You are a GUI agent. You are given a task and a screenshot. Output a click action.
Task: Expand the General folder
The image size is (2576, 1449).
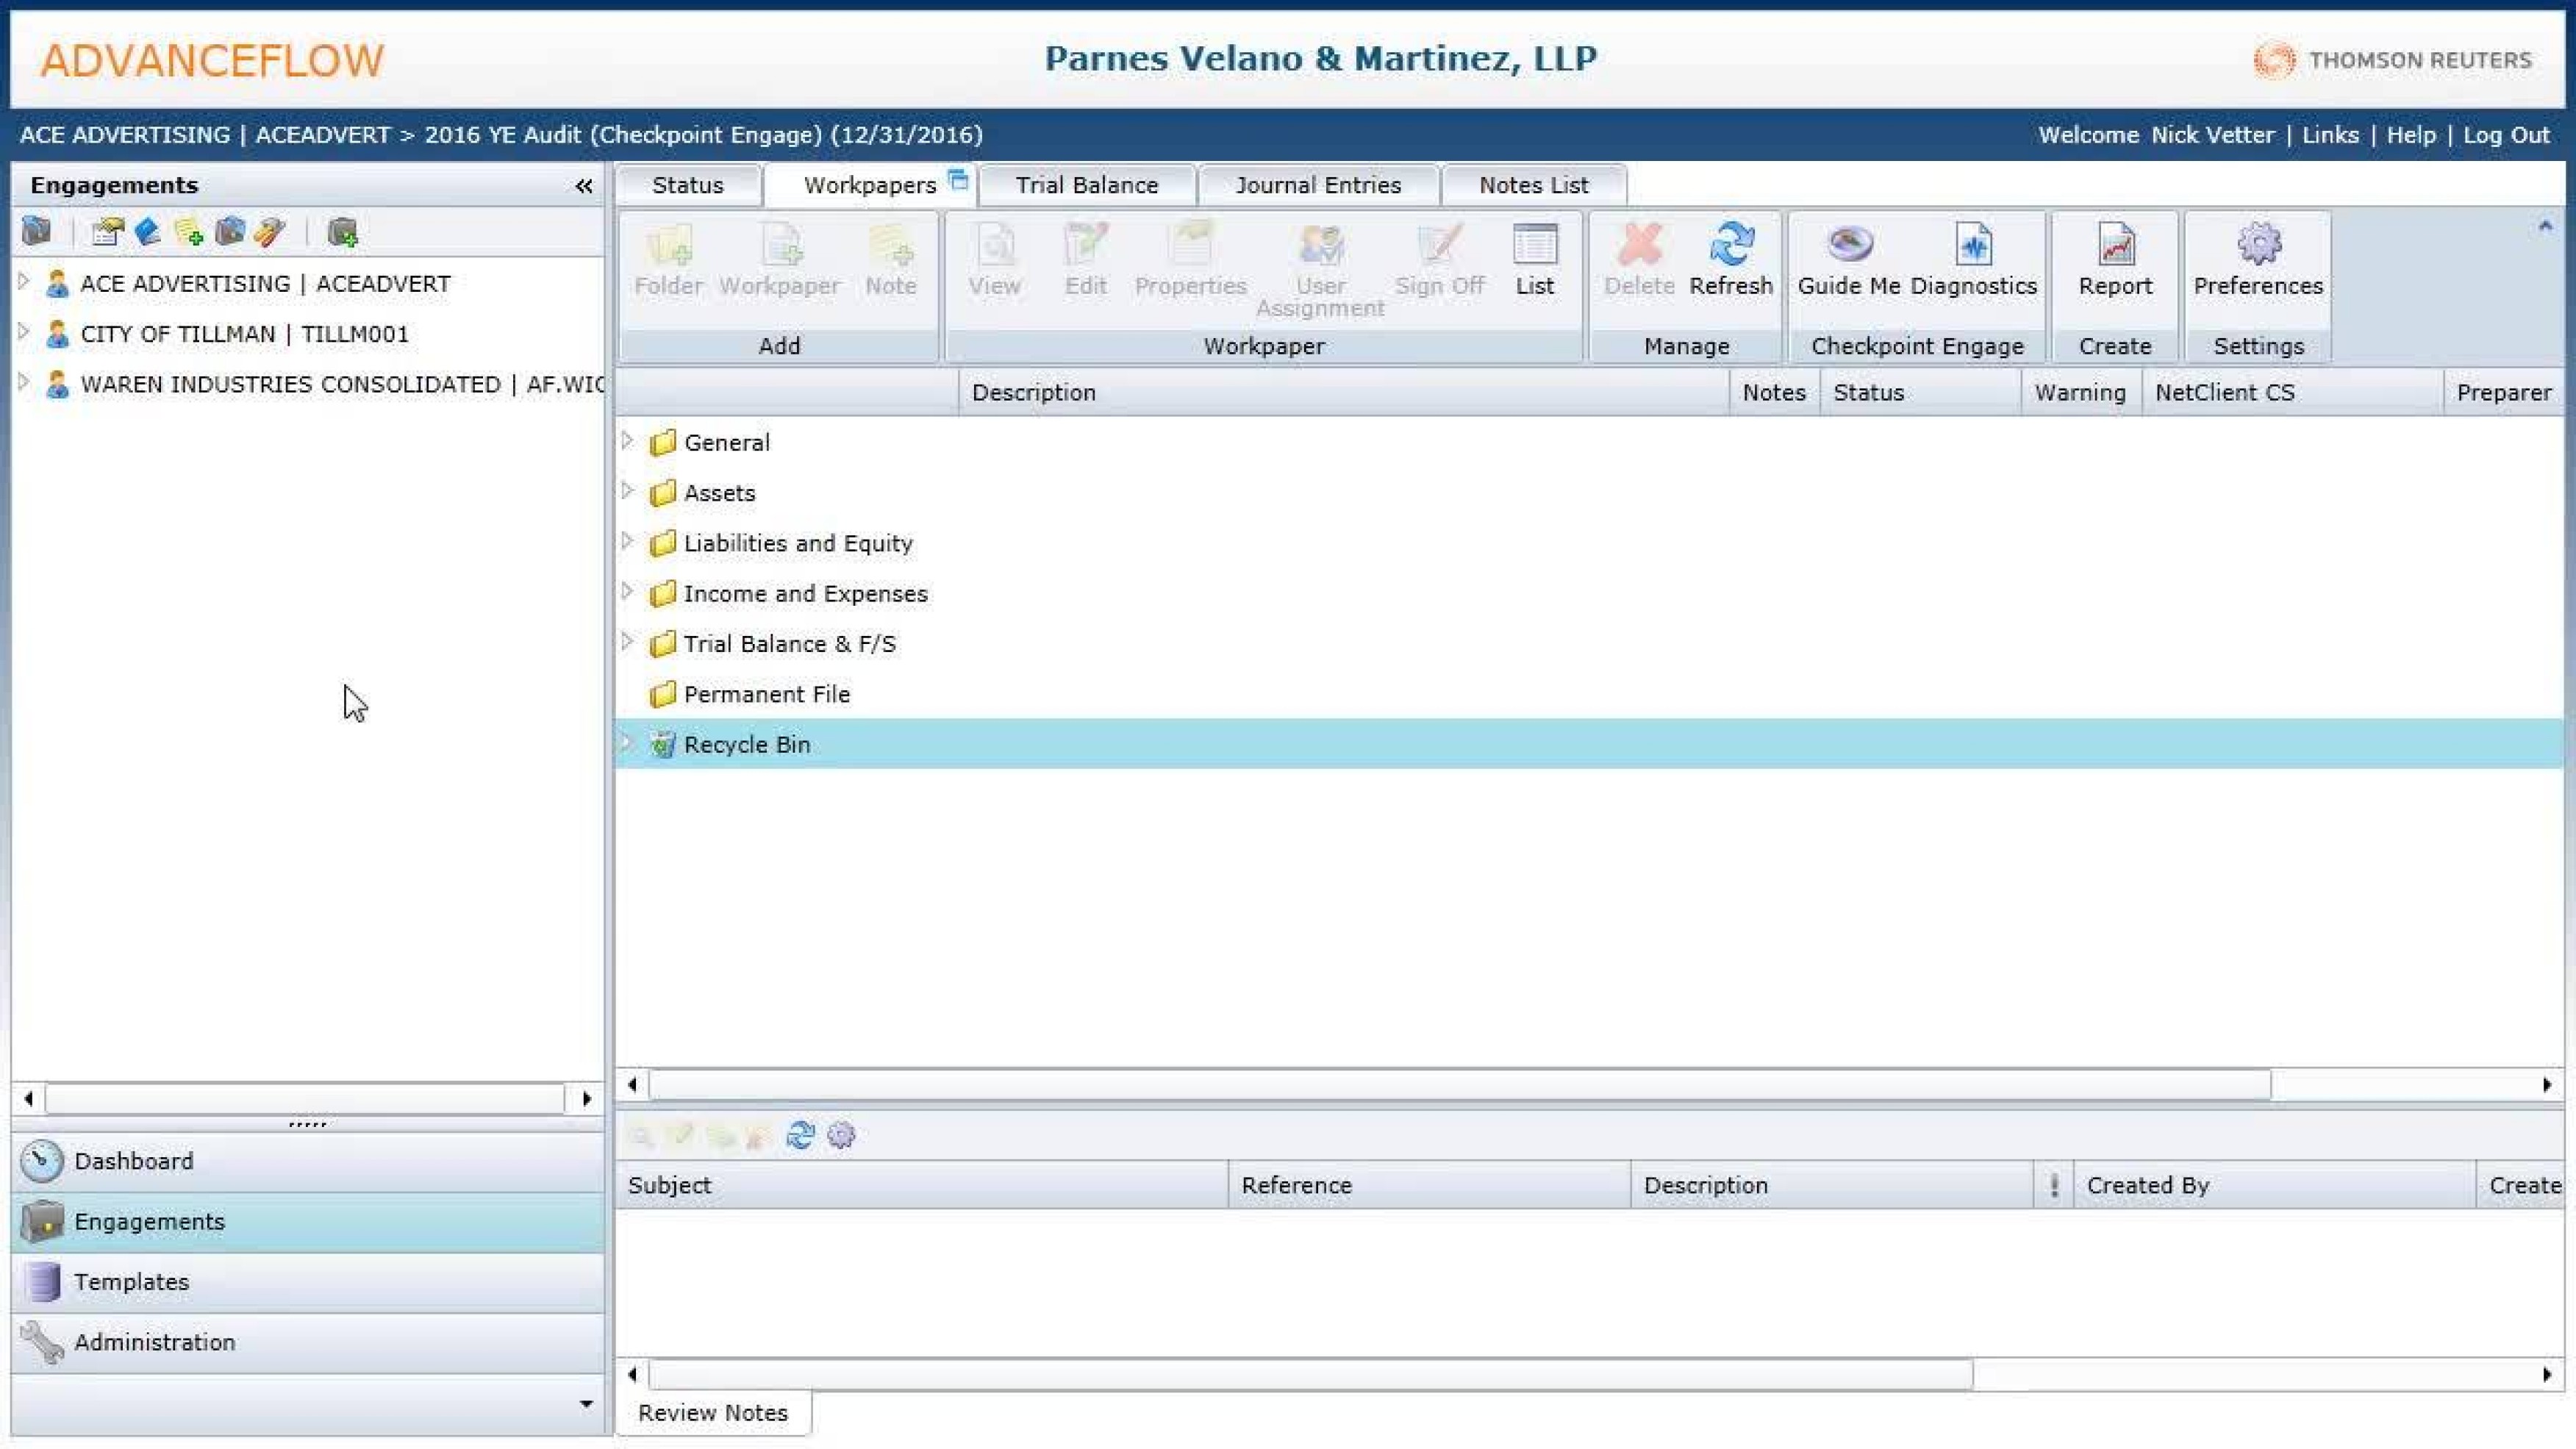tap(628, 441)
